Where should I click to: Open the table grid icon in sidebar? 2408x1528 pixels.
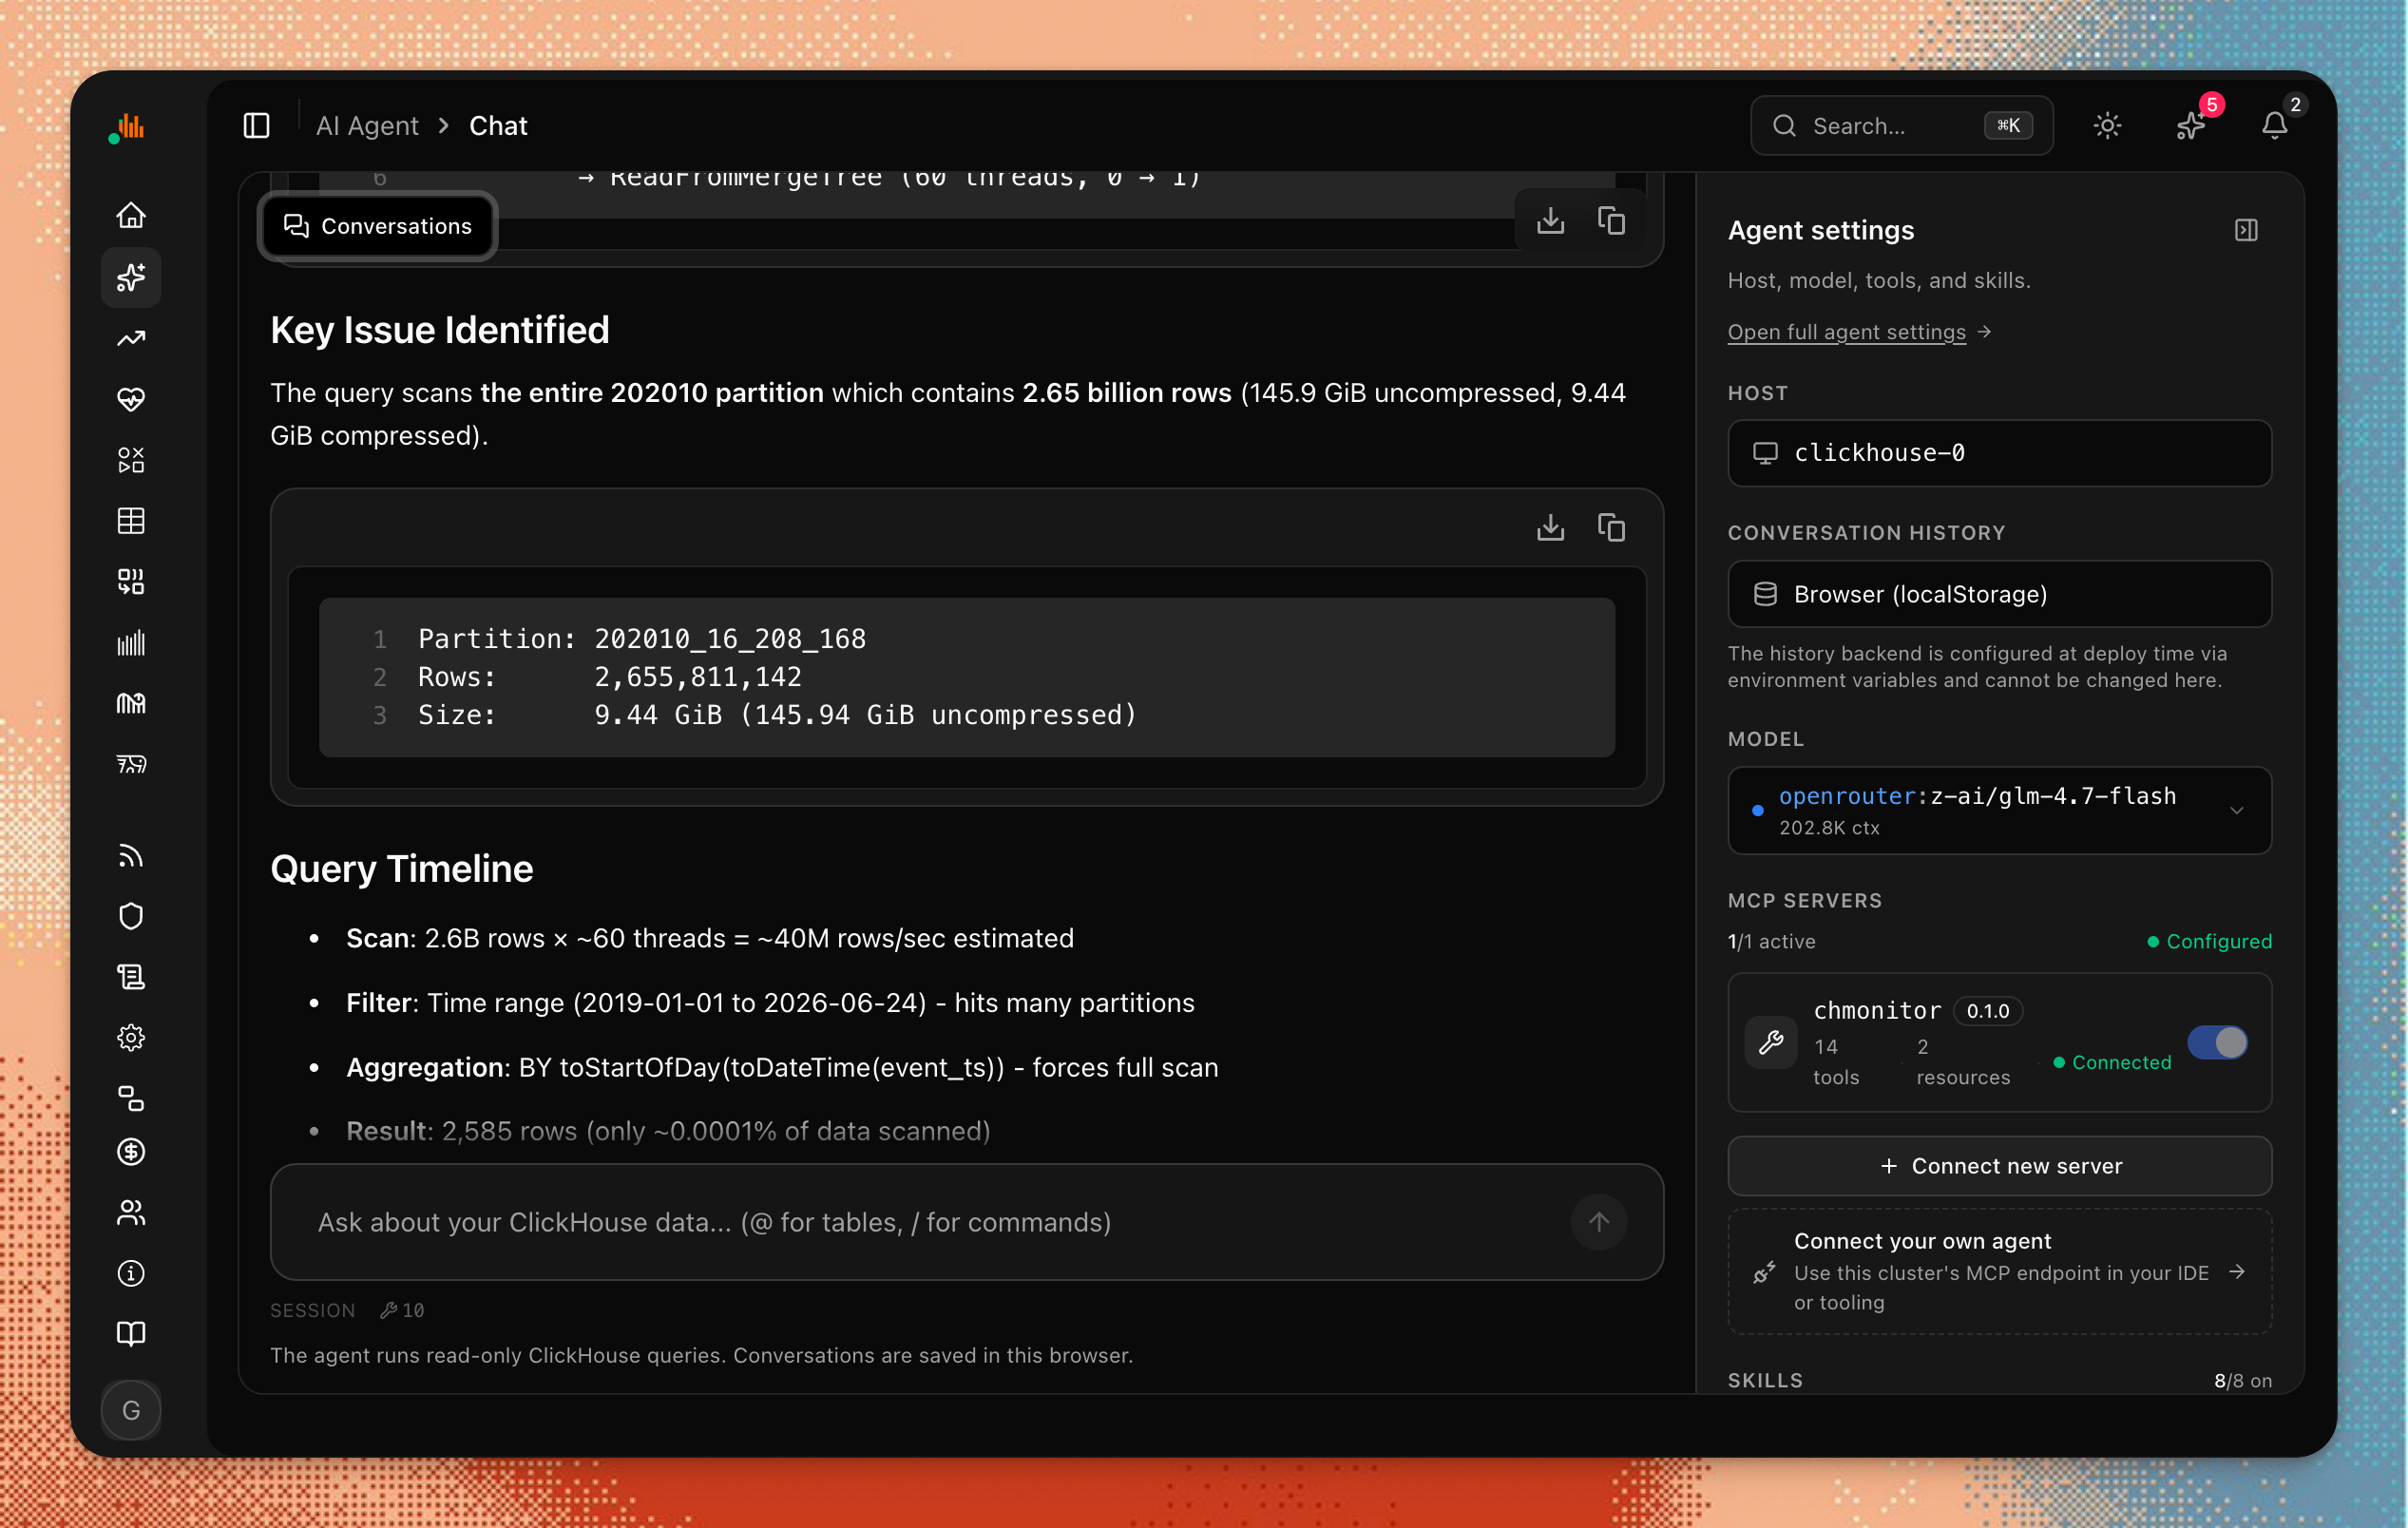[131, 521]
